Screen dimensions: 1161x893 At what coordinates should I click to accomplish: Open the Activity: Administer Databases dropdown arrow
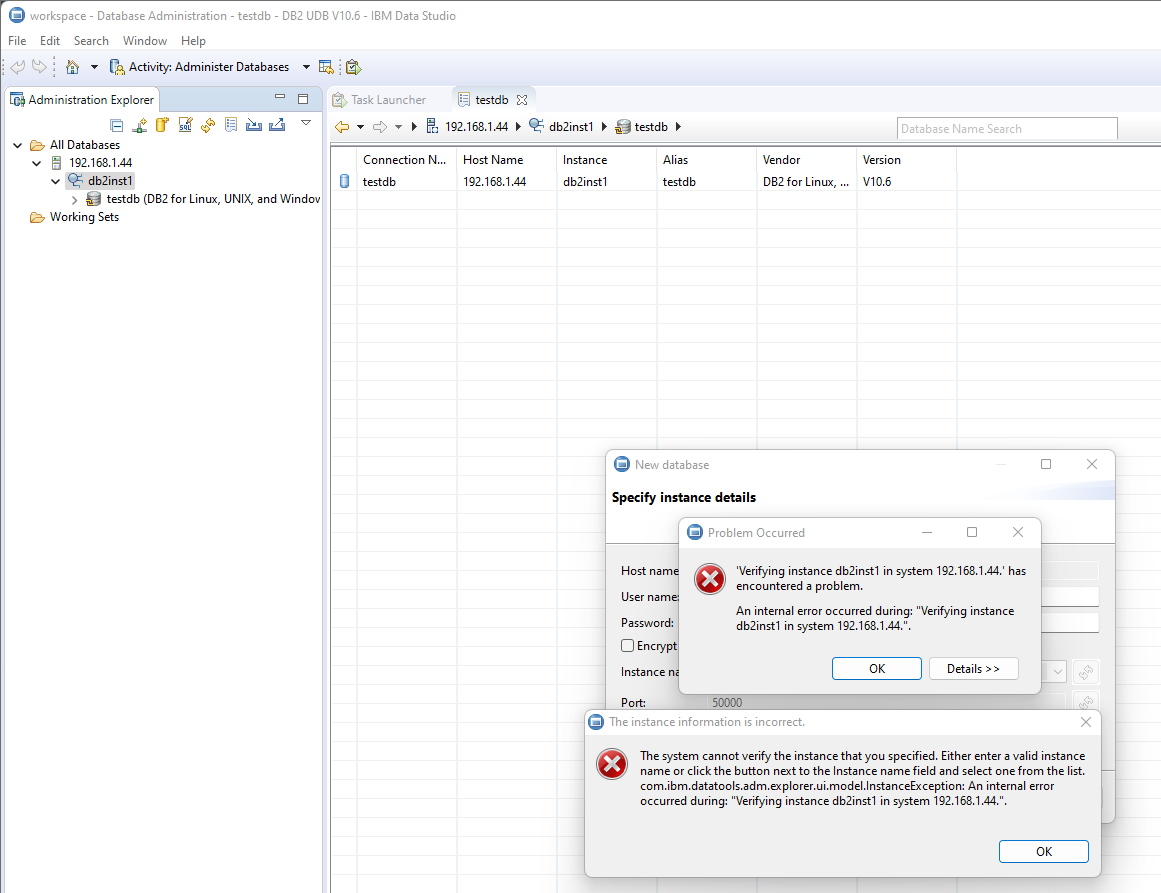306,67
